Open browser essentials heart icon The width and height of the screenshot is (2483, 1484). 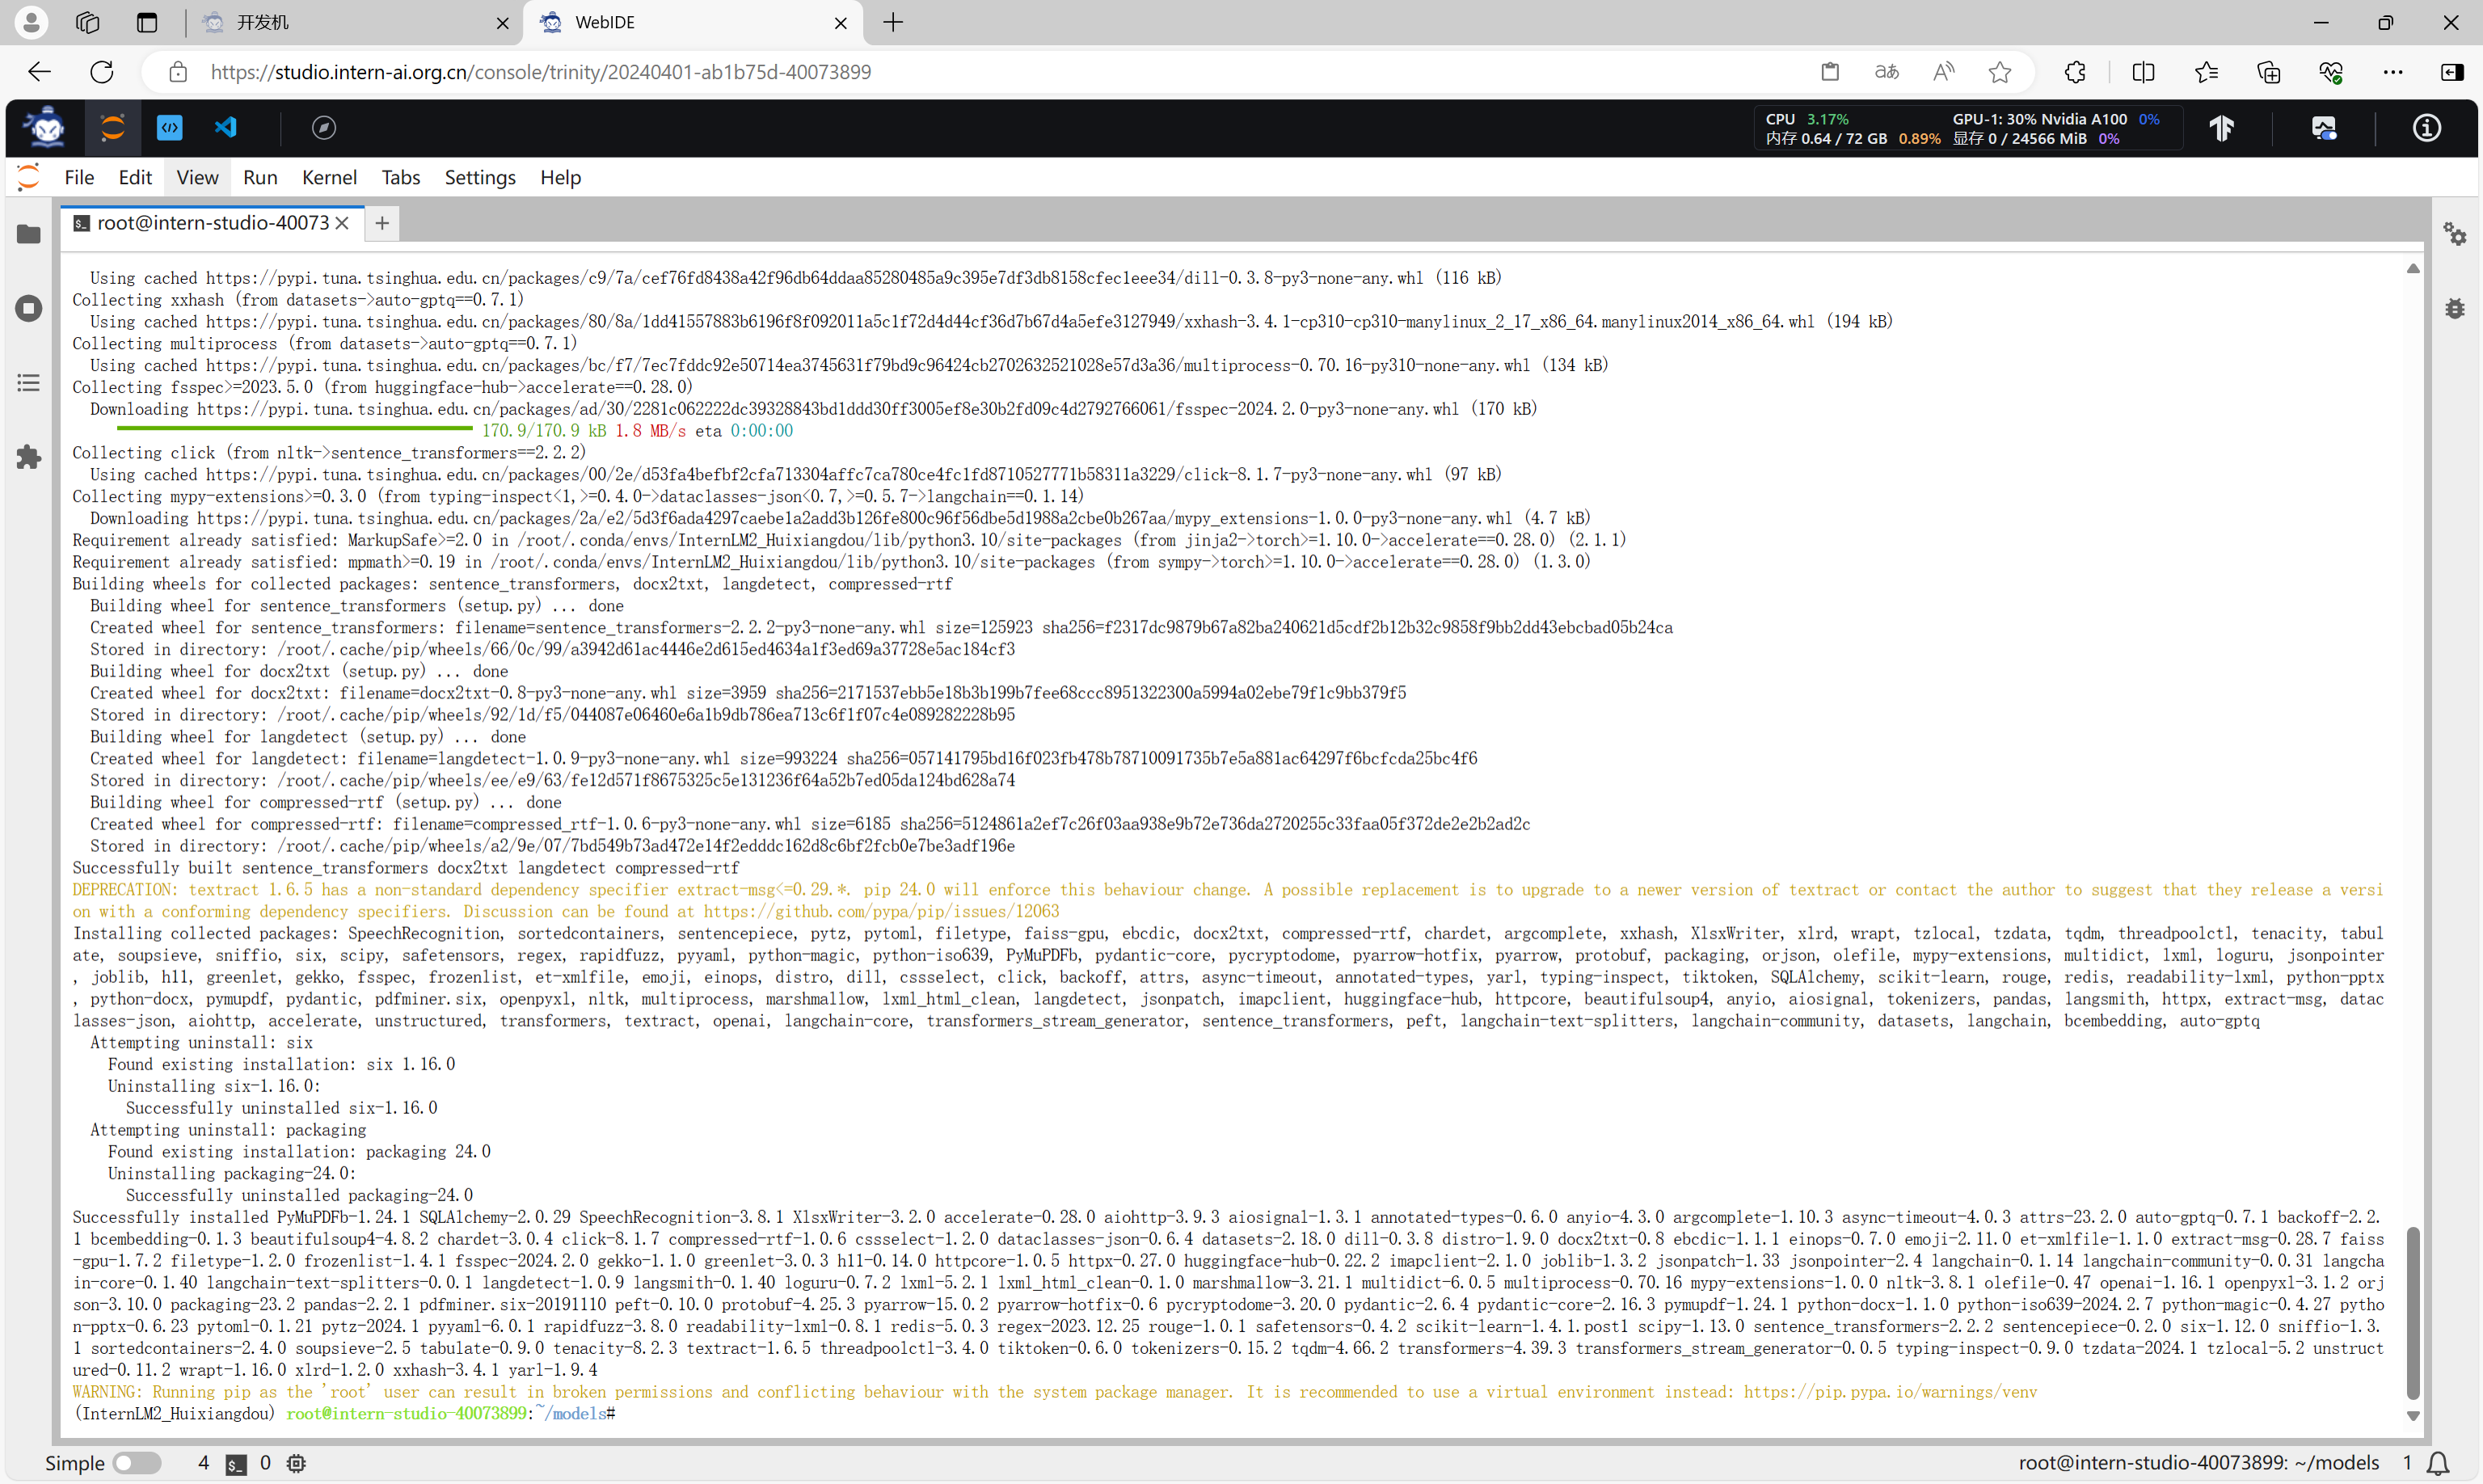tap(2331, 72)
